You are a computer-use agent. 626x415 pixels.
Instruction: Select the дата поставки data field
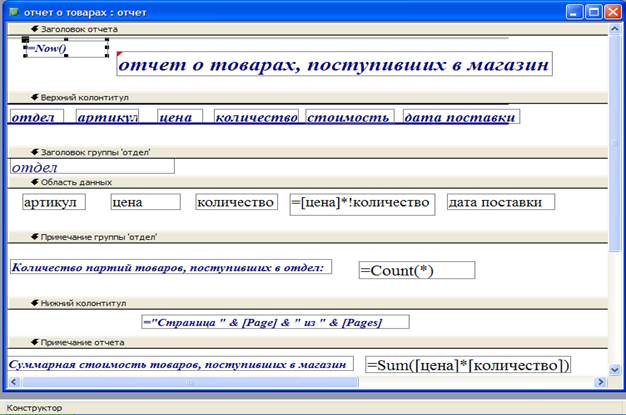tap(501, 202)
